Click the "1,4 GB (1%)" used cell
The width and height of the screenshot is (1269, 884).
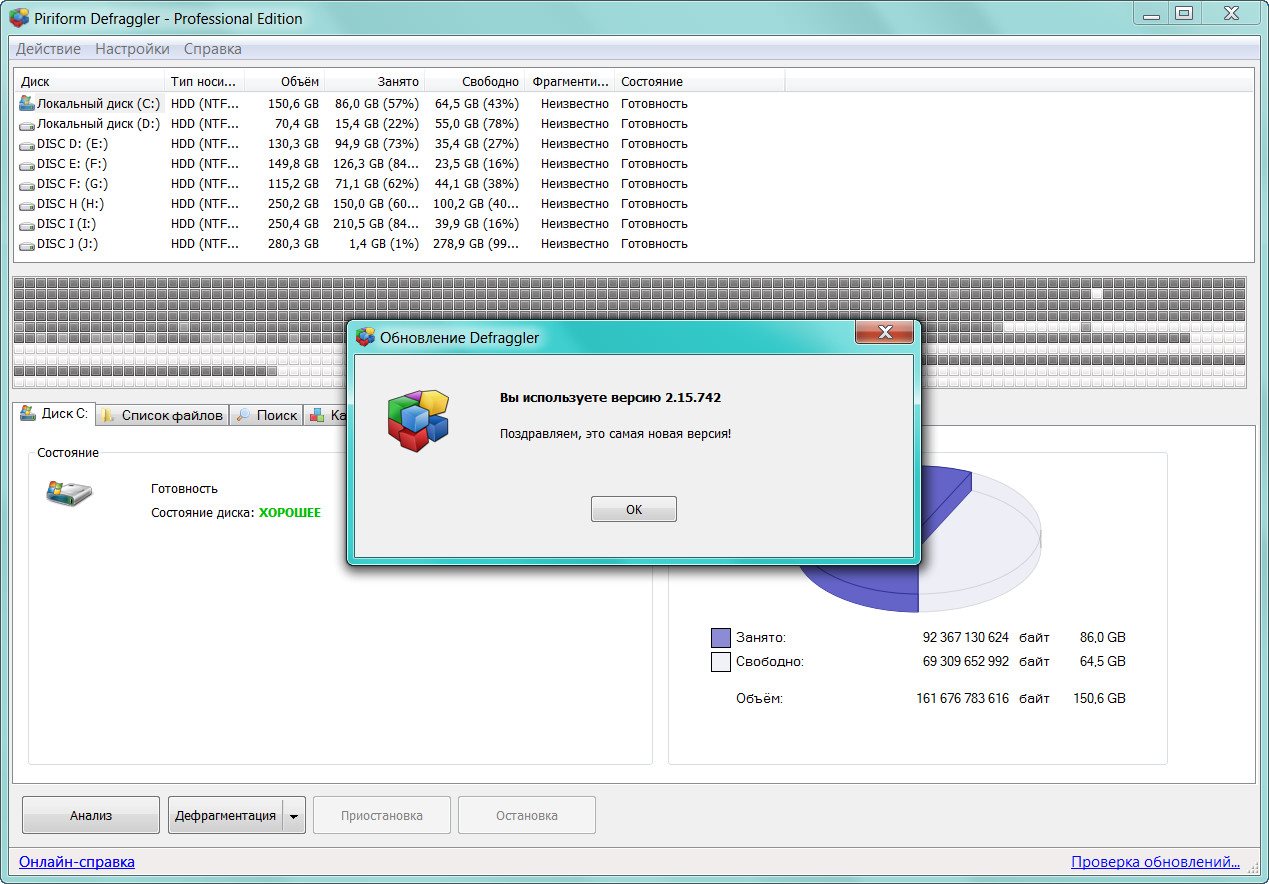(x=384, y=244)
